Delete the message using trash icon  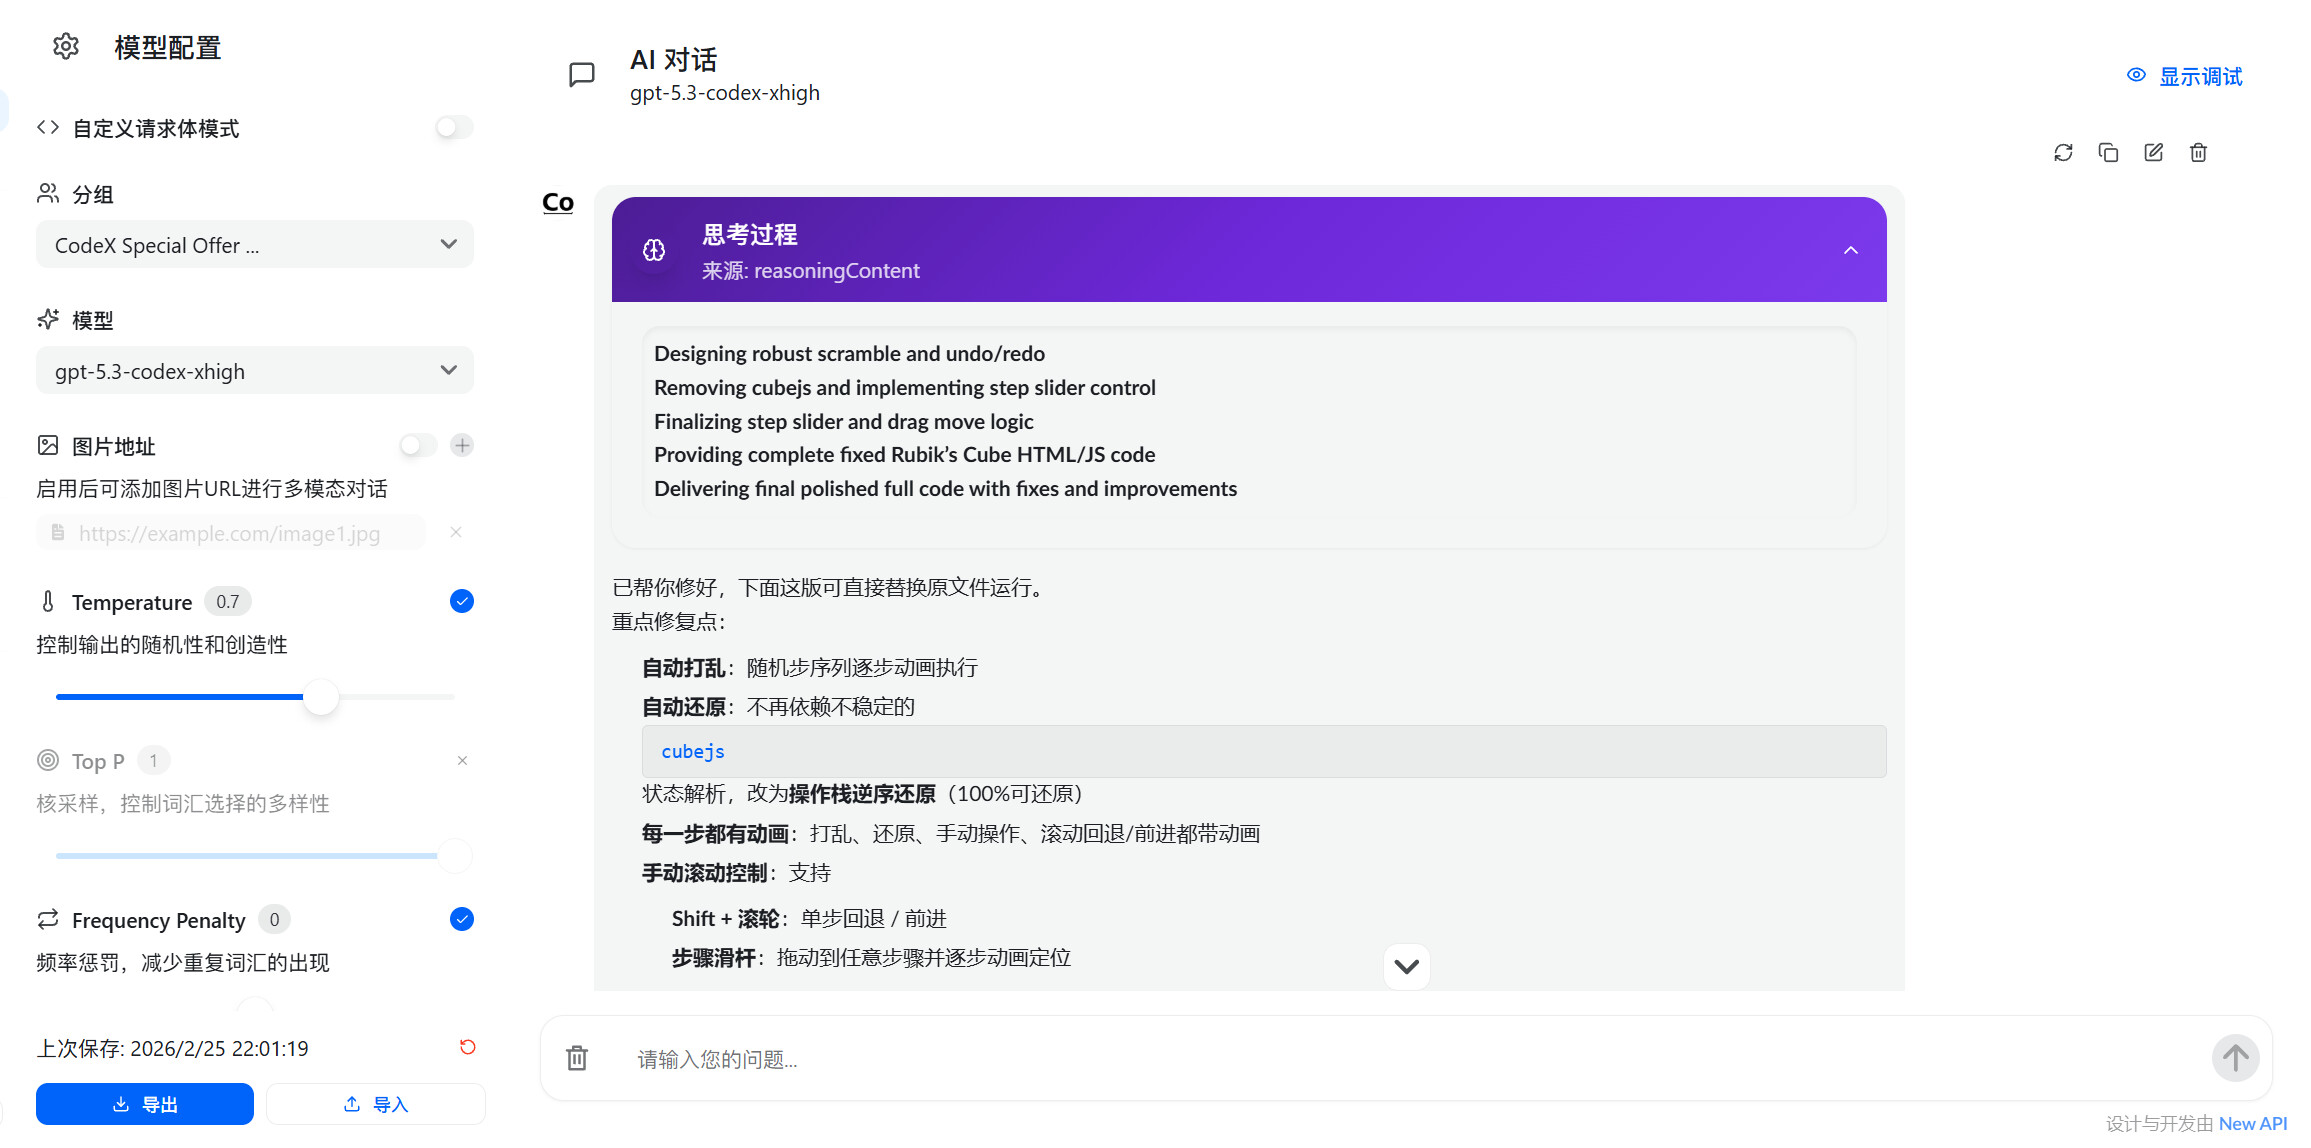[x=2198, y=153]
